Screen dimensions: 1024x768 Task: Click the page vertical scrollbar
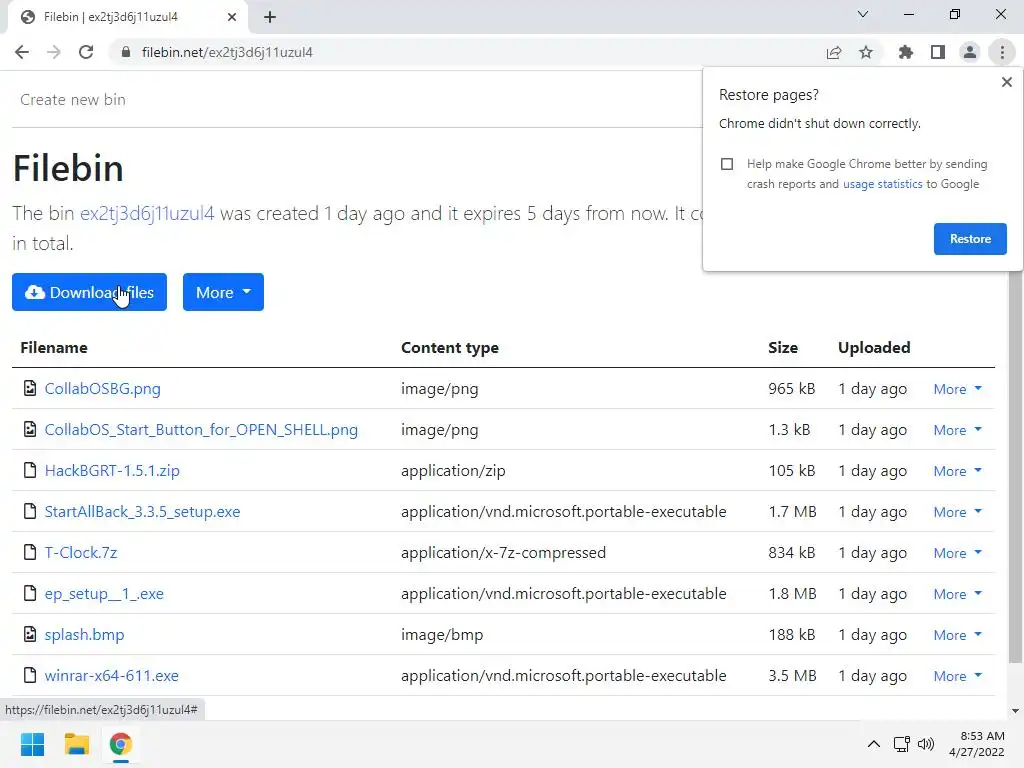click(1015, 467)
